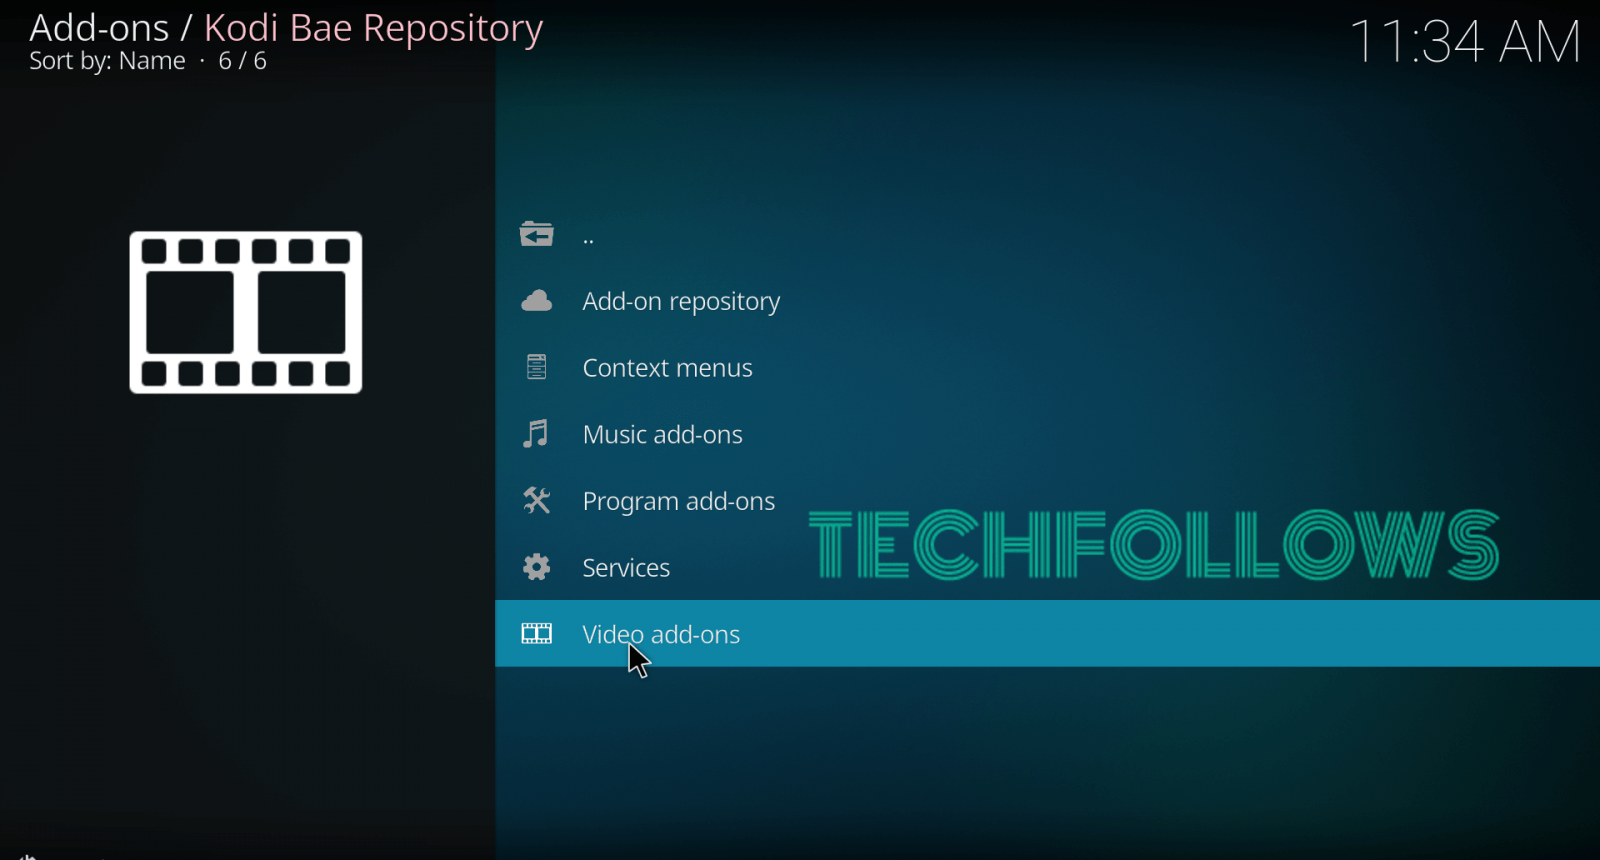Open Add-on repository category
Viewport: 1600px width, 860px height.
click(1047, 301)
